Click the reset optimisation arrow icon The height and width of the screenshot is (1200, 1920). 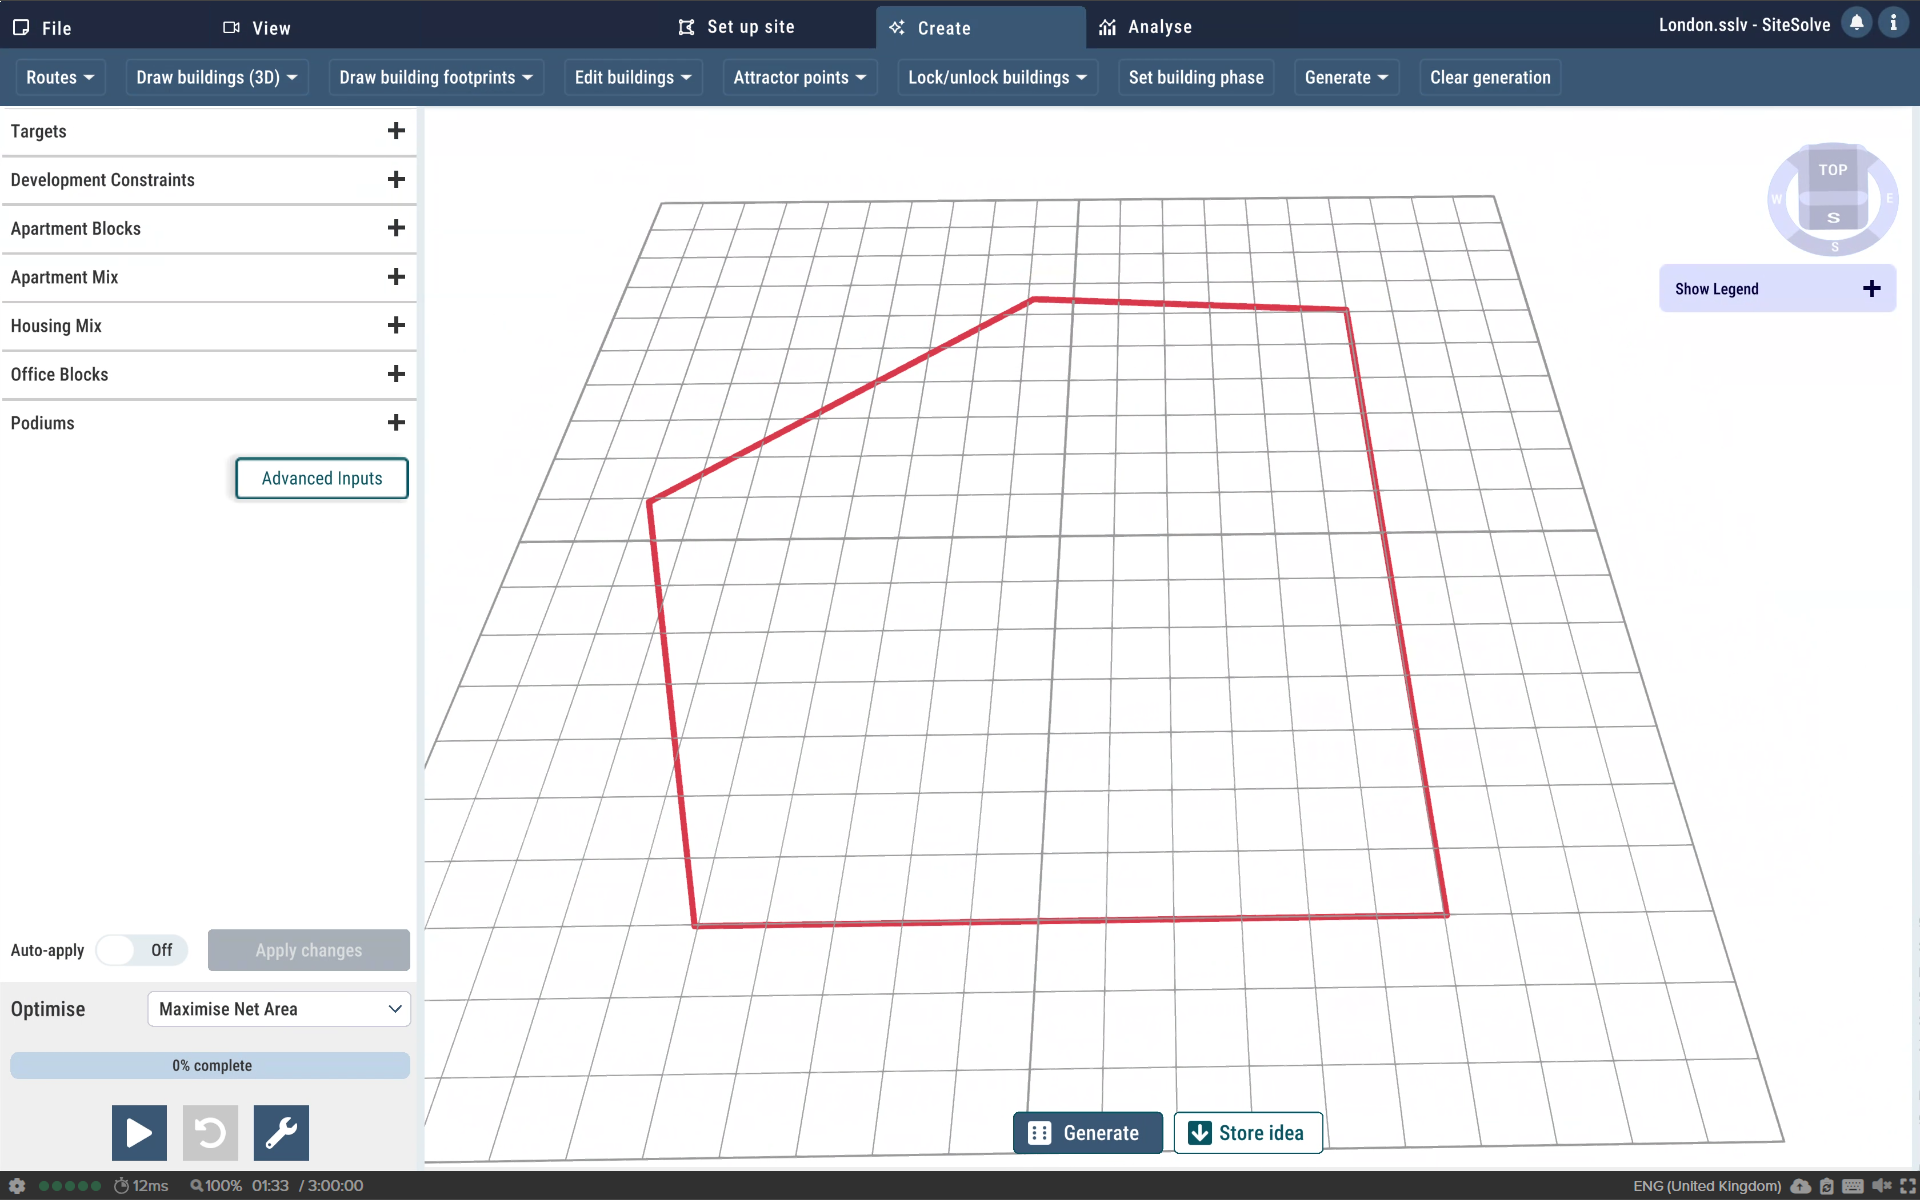[x=210, y=1132]
